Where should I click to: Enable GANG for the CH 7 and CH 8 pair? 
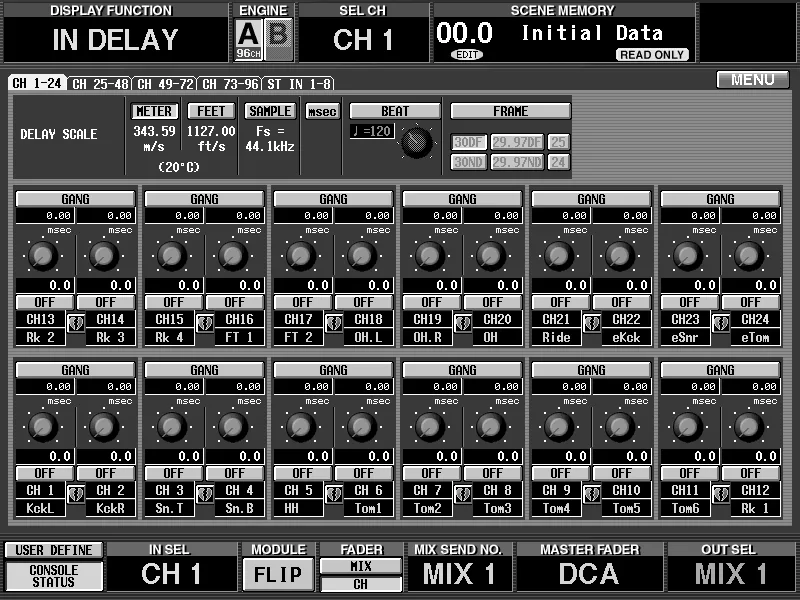coord(462,369)
